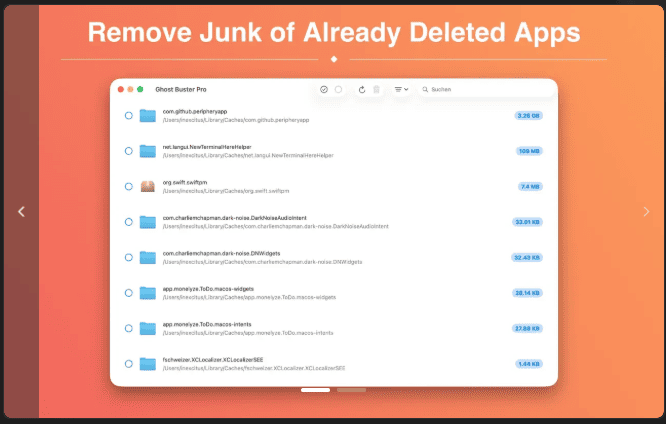666x424 pixels.
Task: Click the 28.14 KB size badge
Action: [x=527, y=293]
